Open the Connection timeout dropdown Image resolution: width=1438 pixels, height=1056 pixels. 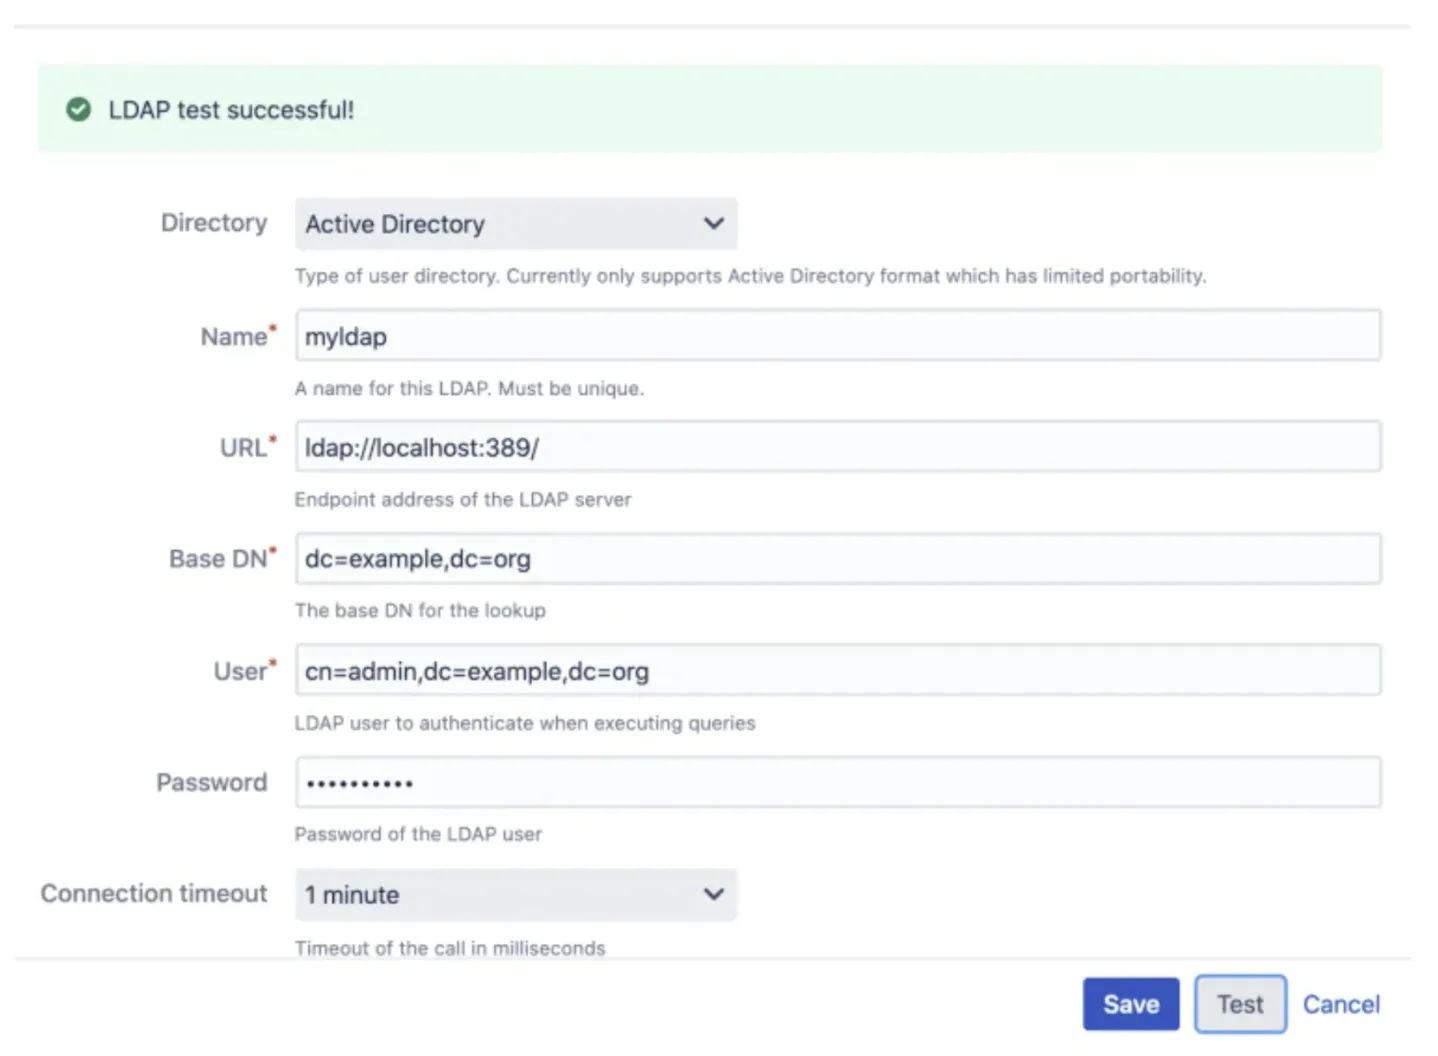[x=516, y=895]
